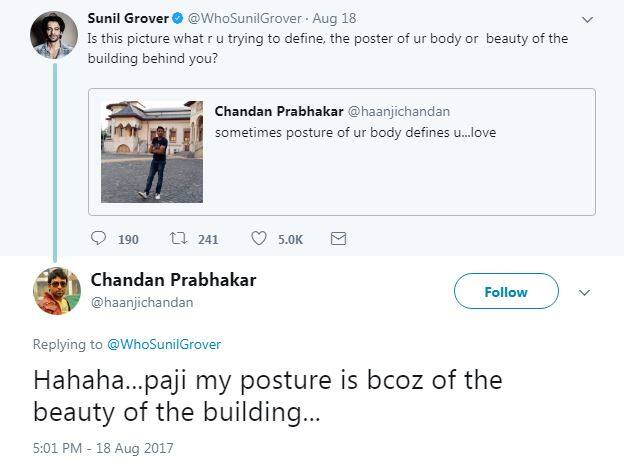Open Sunil Grover's profile avatar
The image size is (624, 468).
[x=54, y=35]
